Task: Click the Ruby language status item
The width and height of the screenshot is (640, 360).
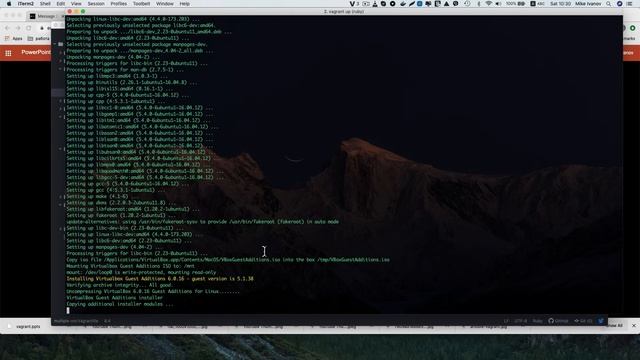Action: click(x=538, y=321)
